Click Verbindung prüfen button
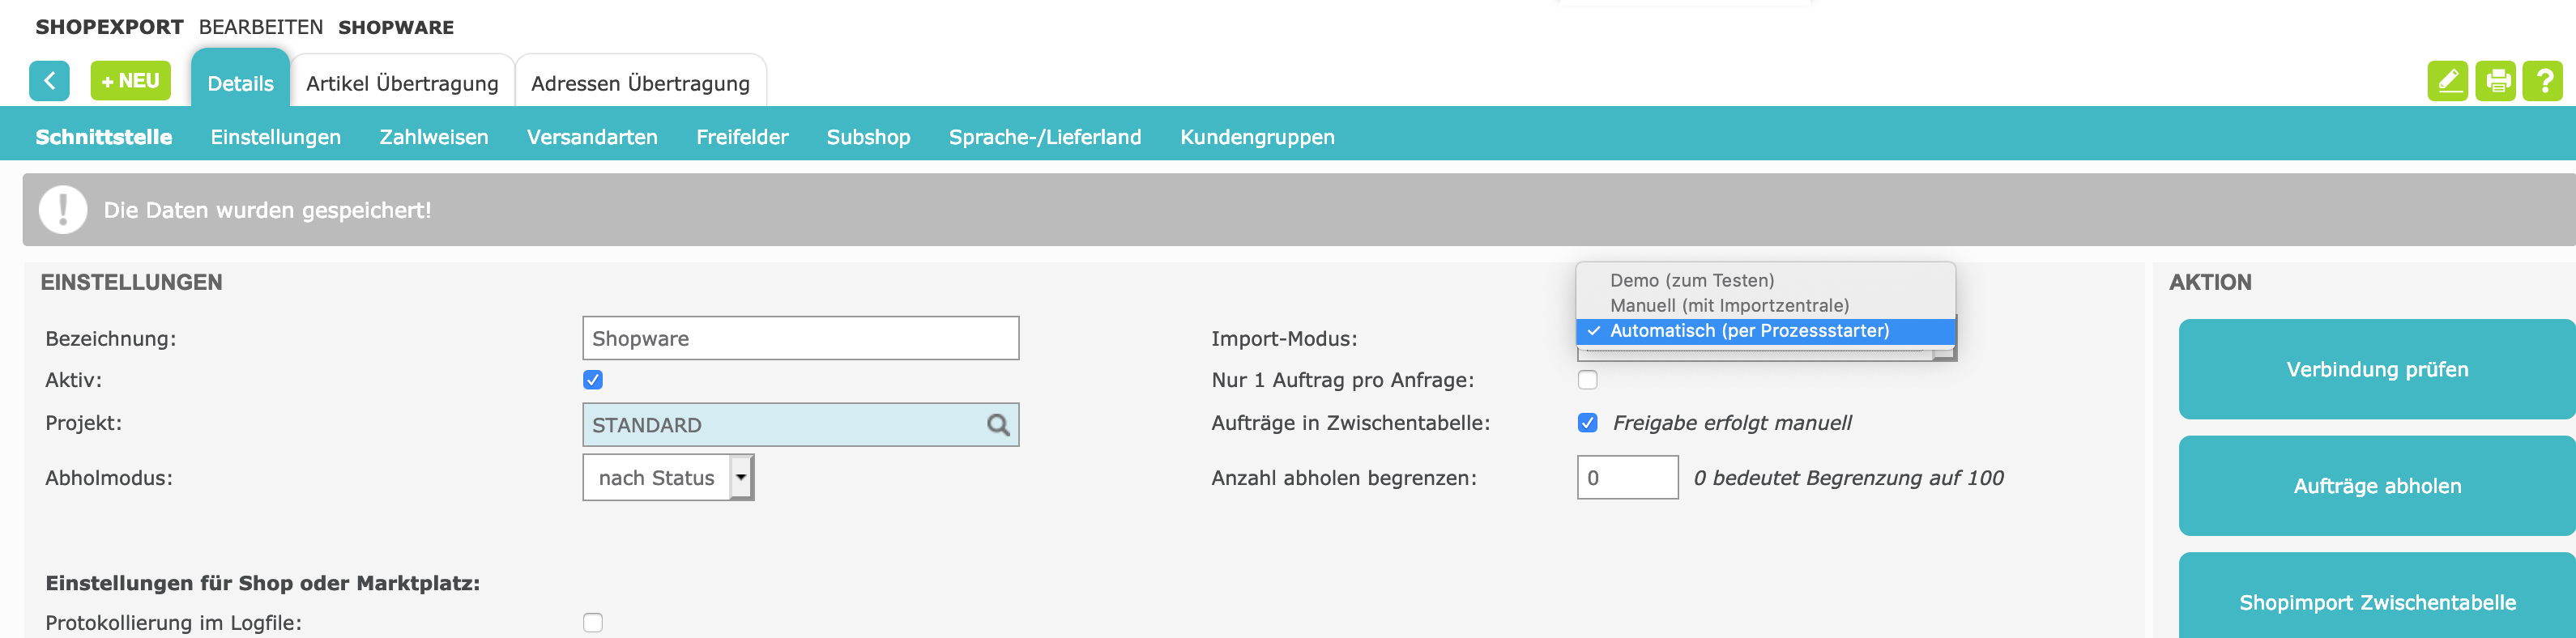This screenshot has height=638, width=2576. 2376,370
